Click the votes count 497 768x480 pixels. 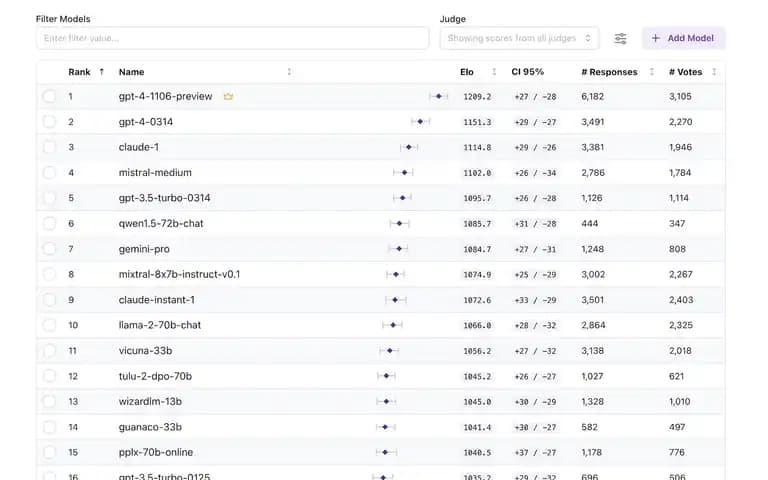tap(677, 427)
